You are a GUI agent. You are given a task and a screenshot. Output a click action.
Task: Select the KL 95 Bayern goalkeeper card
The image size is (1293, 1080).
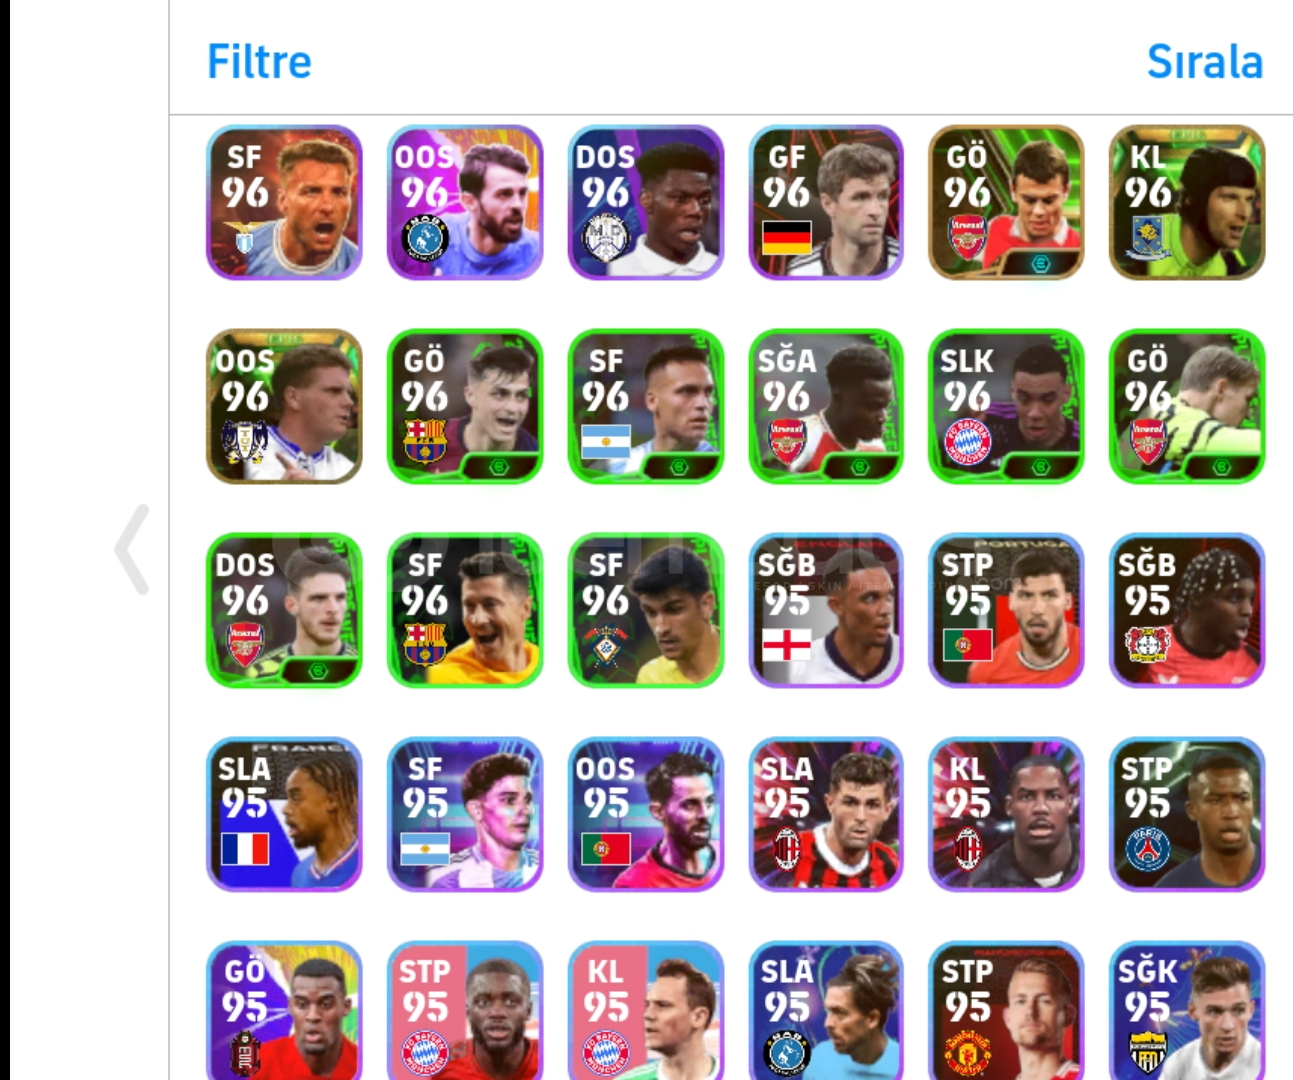coord(646,1010)
